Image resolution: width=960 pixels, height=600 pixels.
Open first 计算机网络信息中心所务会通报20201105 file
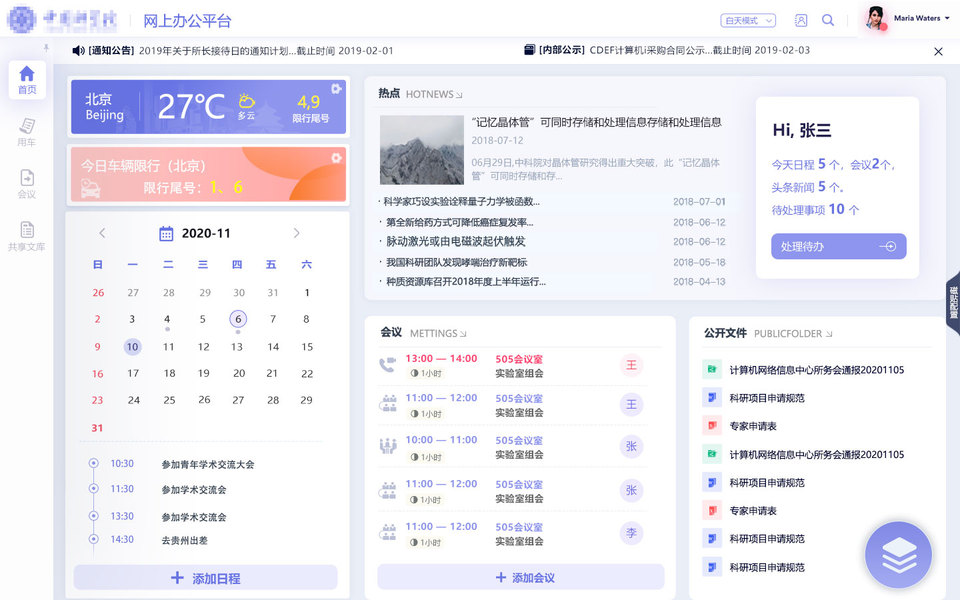click(x=817, y=370)
